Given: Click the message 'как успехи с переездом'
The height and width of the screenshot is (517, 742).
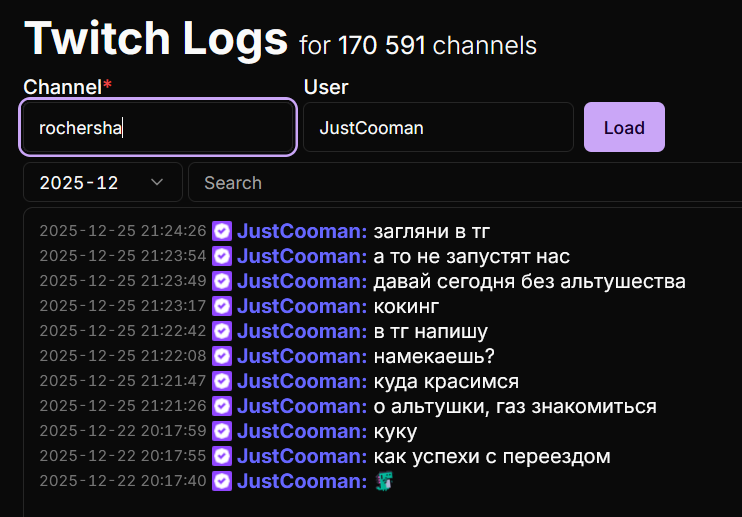Looking at the screenshot, I should coord(492,457).
